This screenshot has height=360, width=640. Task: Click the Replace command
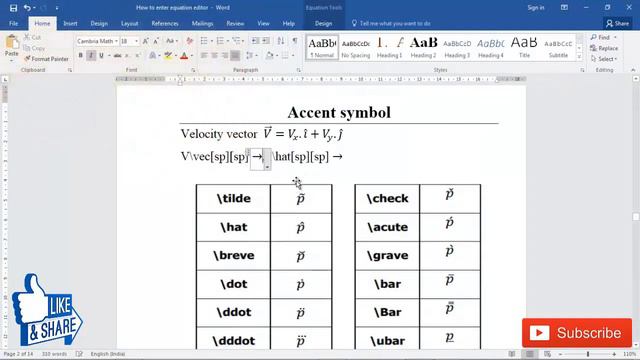[x=604, y=48]
